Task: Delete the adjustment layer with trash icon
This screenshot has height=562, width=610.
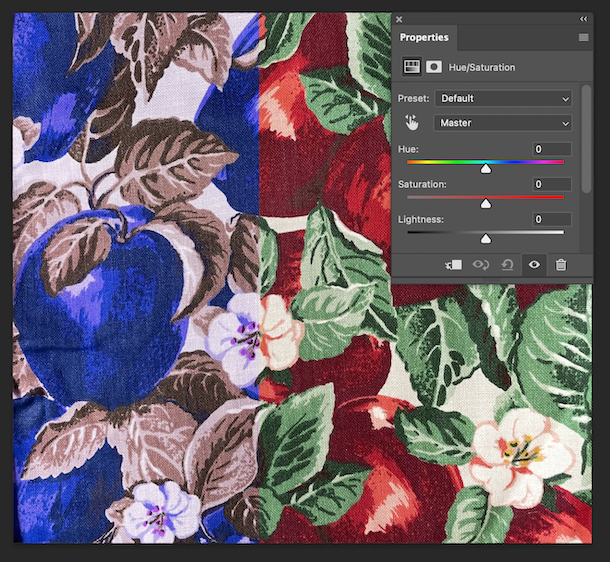Action: tap(561, 265)
